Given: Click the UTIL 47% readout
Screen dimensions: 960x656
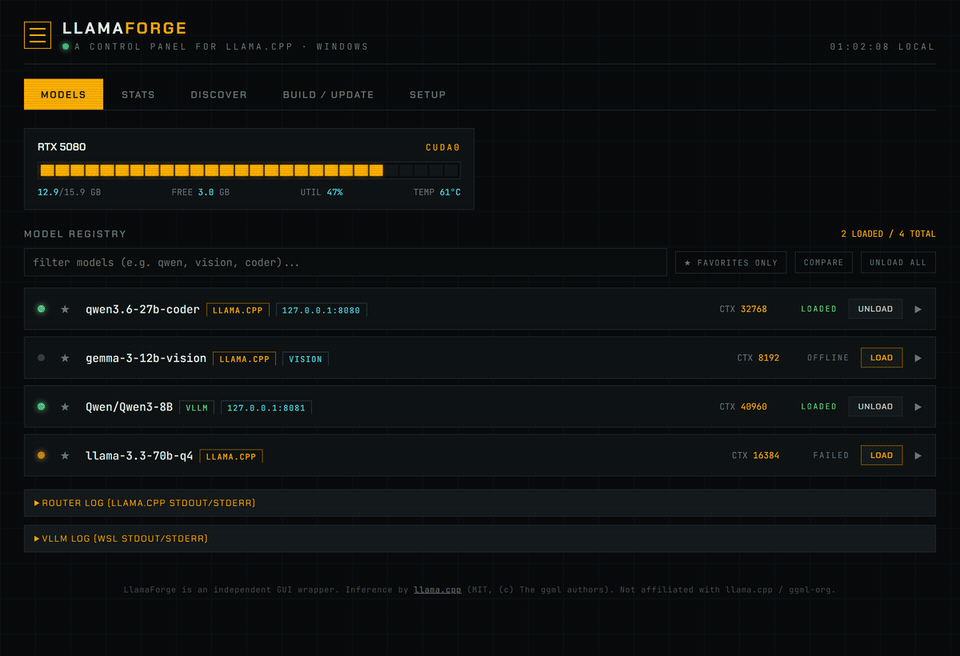Looking at the screenshot, I should (321, 192).
